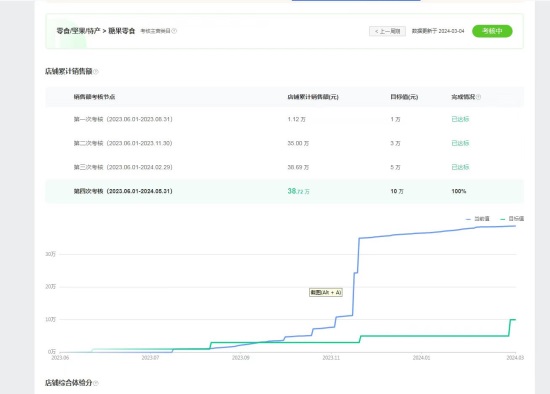Click the green 考核中 status button
The height and width of the screenshot is (394, 550).
pyautogui.click(x=492, y=31)
